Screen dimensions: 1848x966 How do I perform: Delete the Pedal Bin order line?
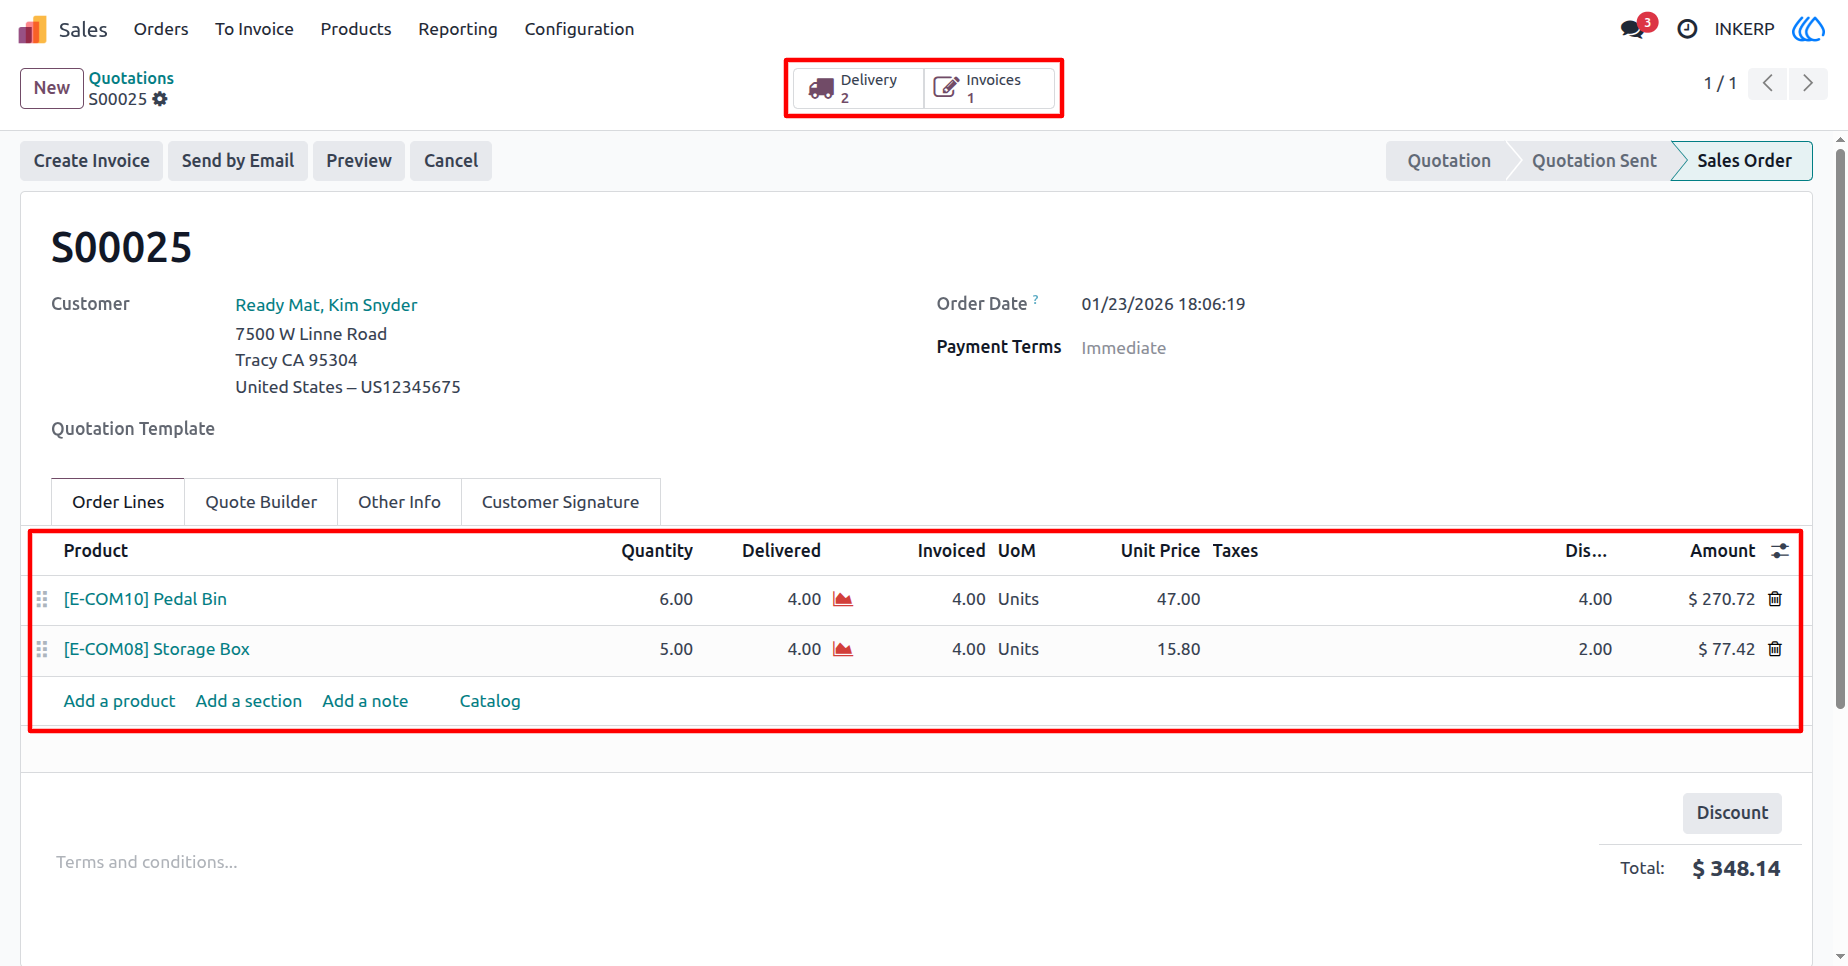click(1775, 599)
